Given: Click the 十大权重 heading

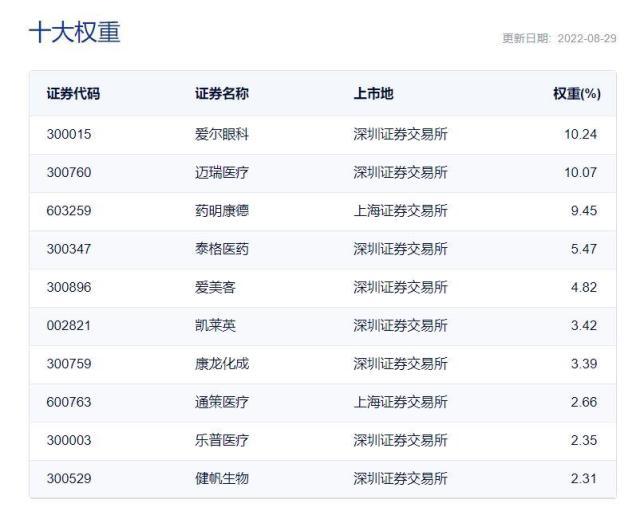Looking at the screenshot, I should tap(75, 32).
